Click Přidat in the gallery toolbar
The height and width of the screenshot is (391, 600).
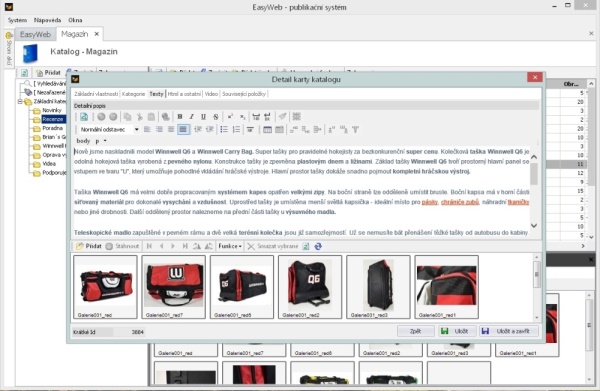click(x=89, y=246)
